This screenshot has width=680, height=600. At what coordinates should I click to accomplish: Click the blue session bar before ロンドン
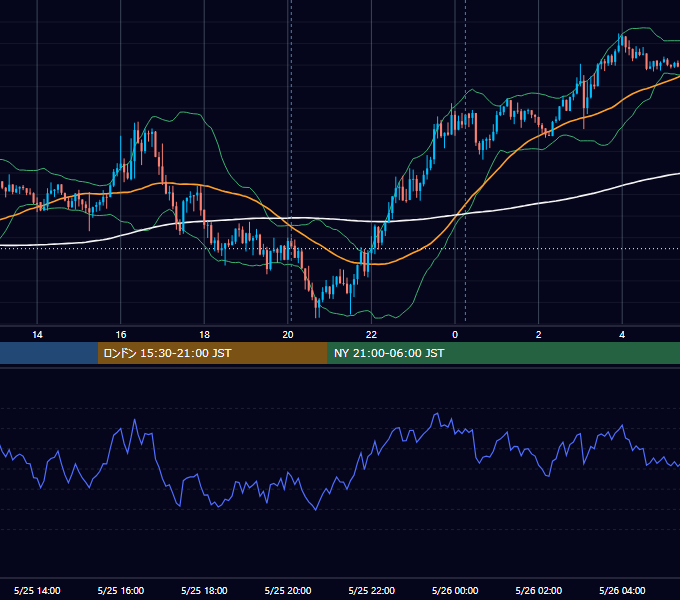coord(49,353)
